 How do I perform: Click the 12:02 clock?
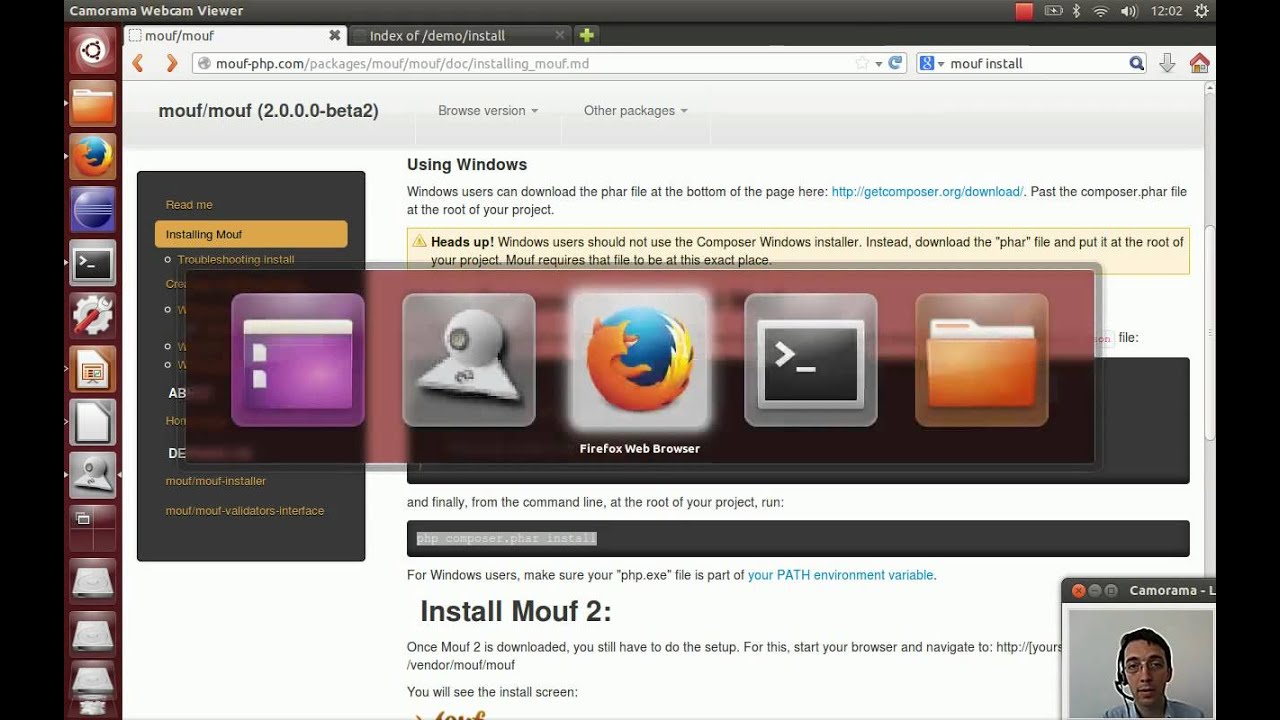[1166, 11]
